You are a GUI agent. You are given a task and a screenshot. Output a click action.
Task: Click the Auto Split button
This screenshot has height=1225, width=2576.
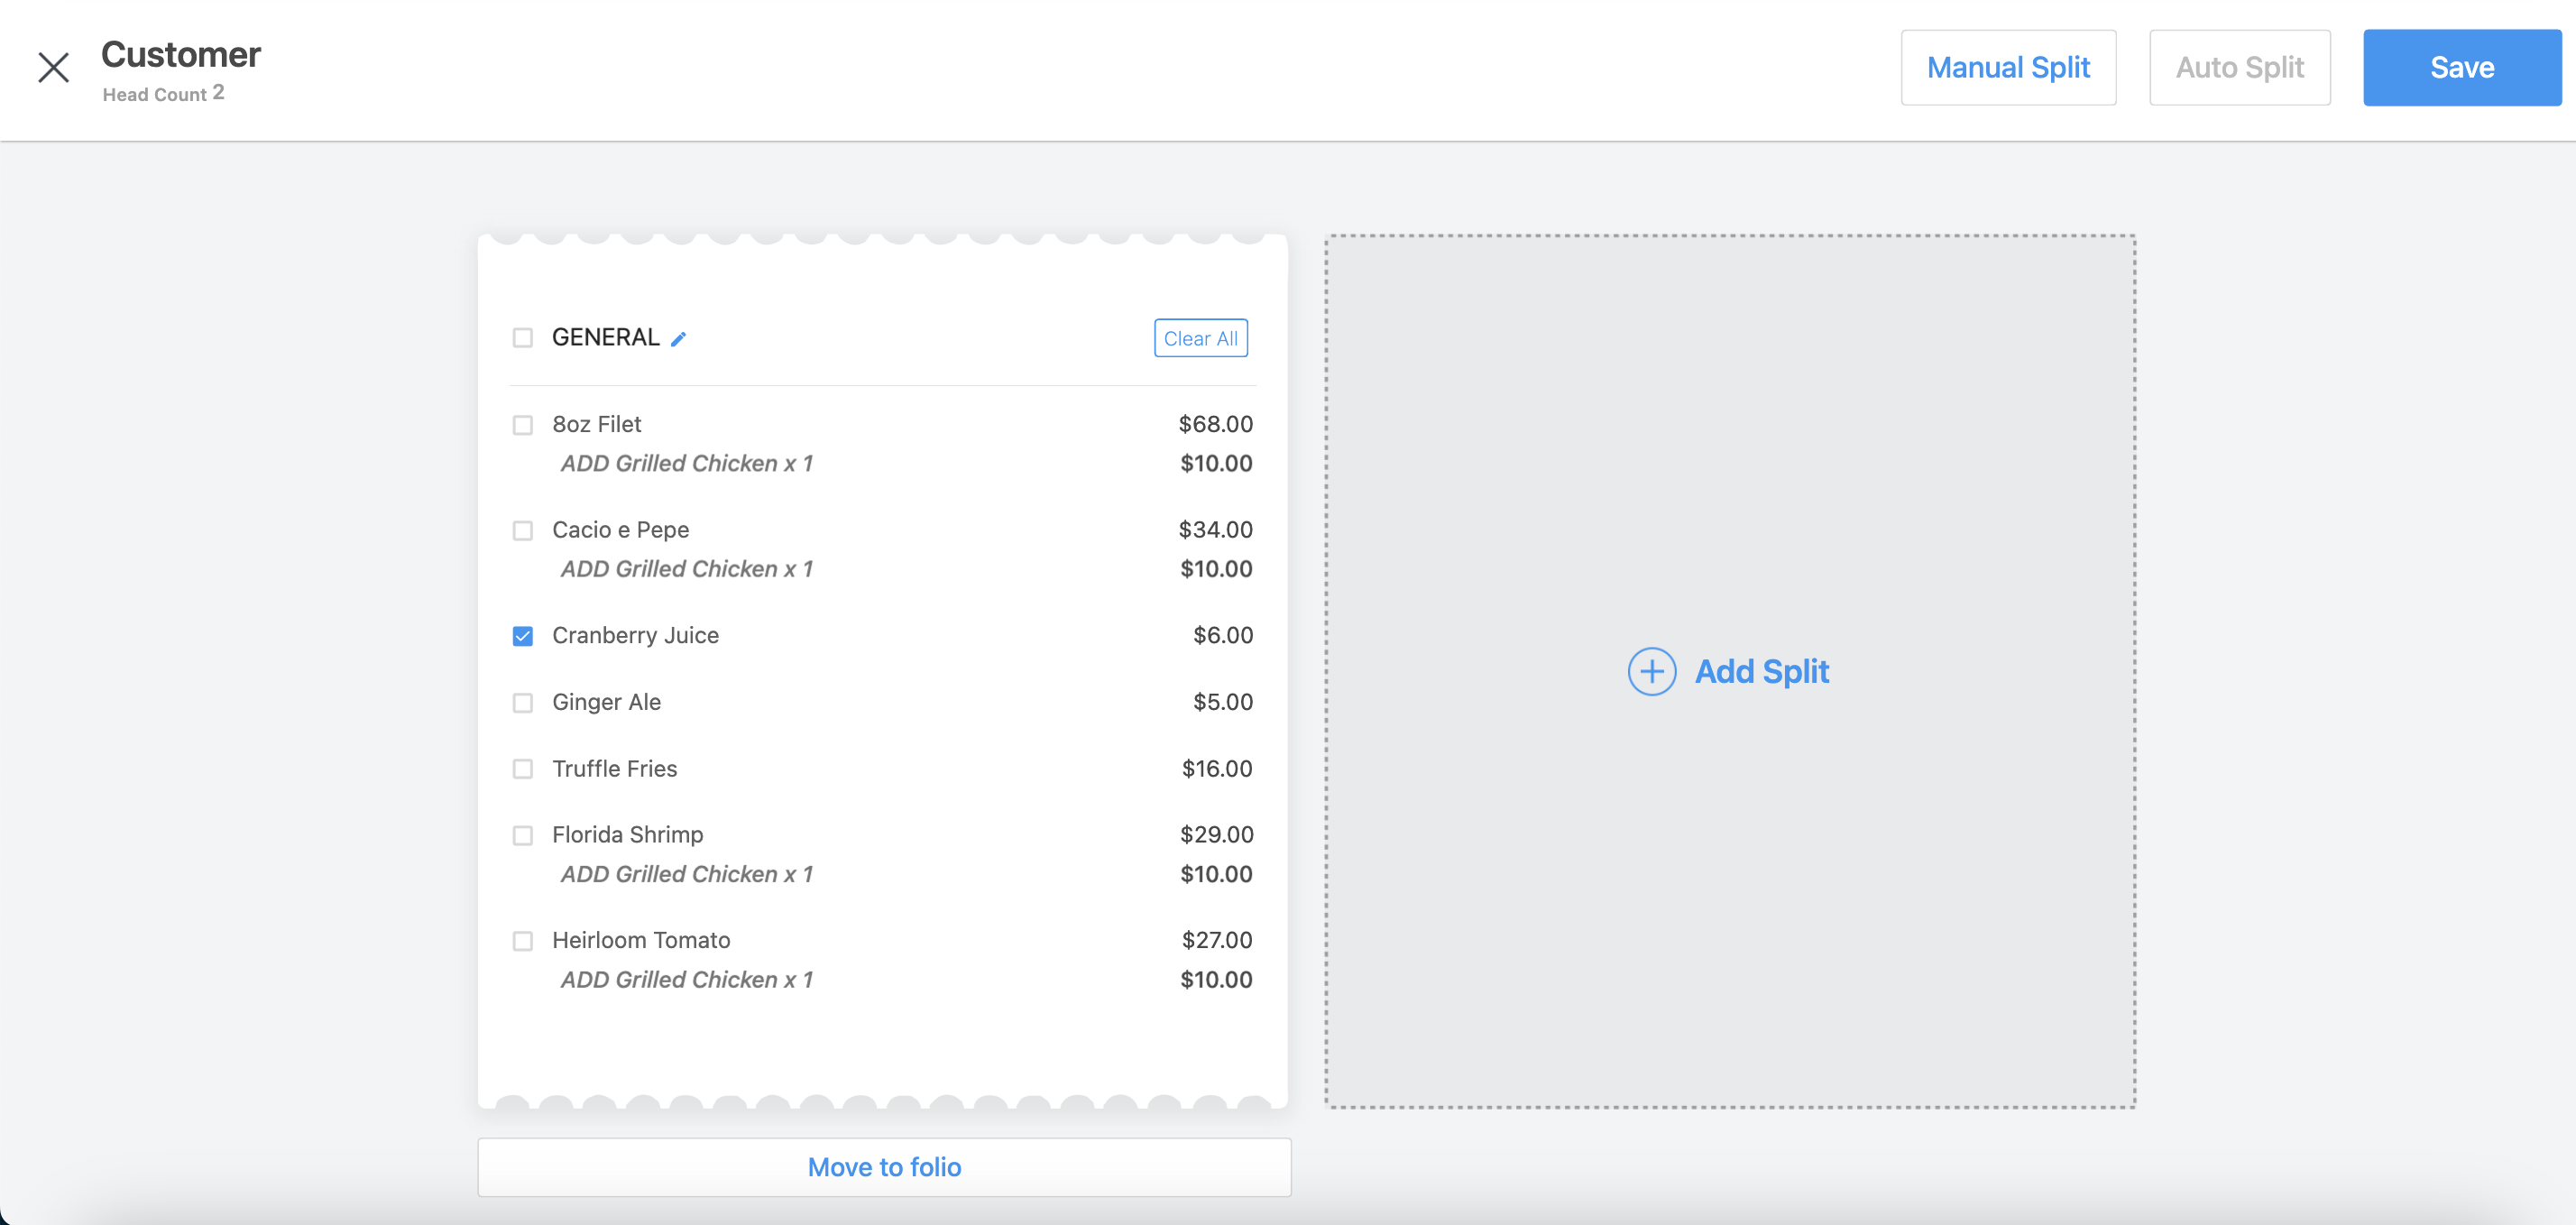click(2240, 67)
